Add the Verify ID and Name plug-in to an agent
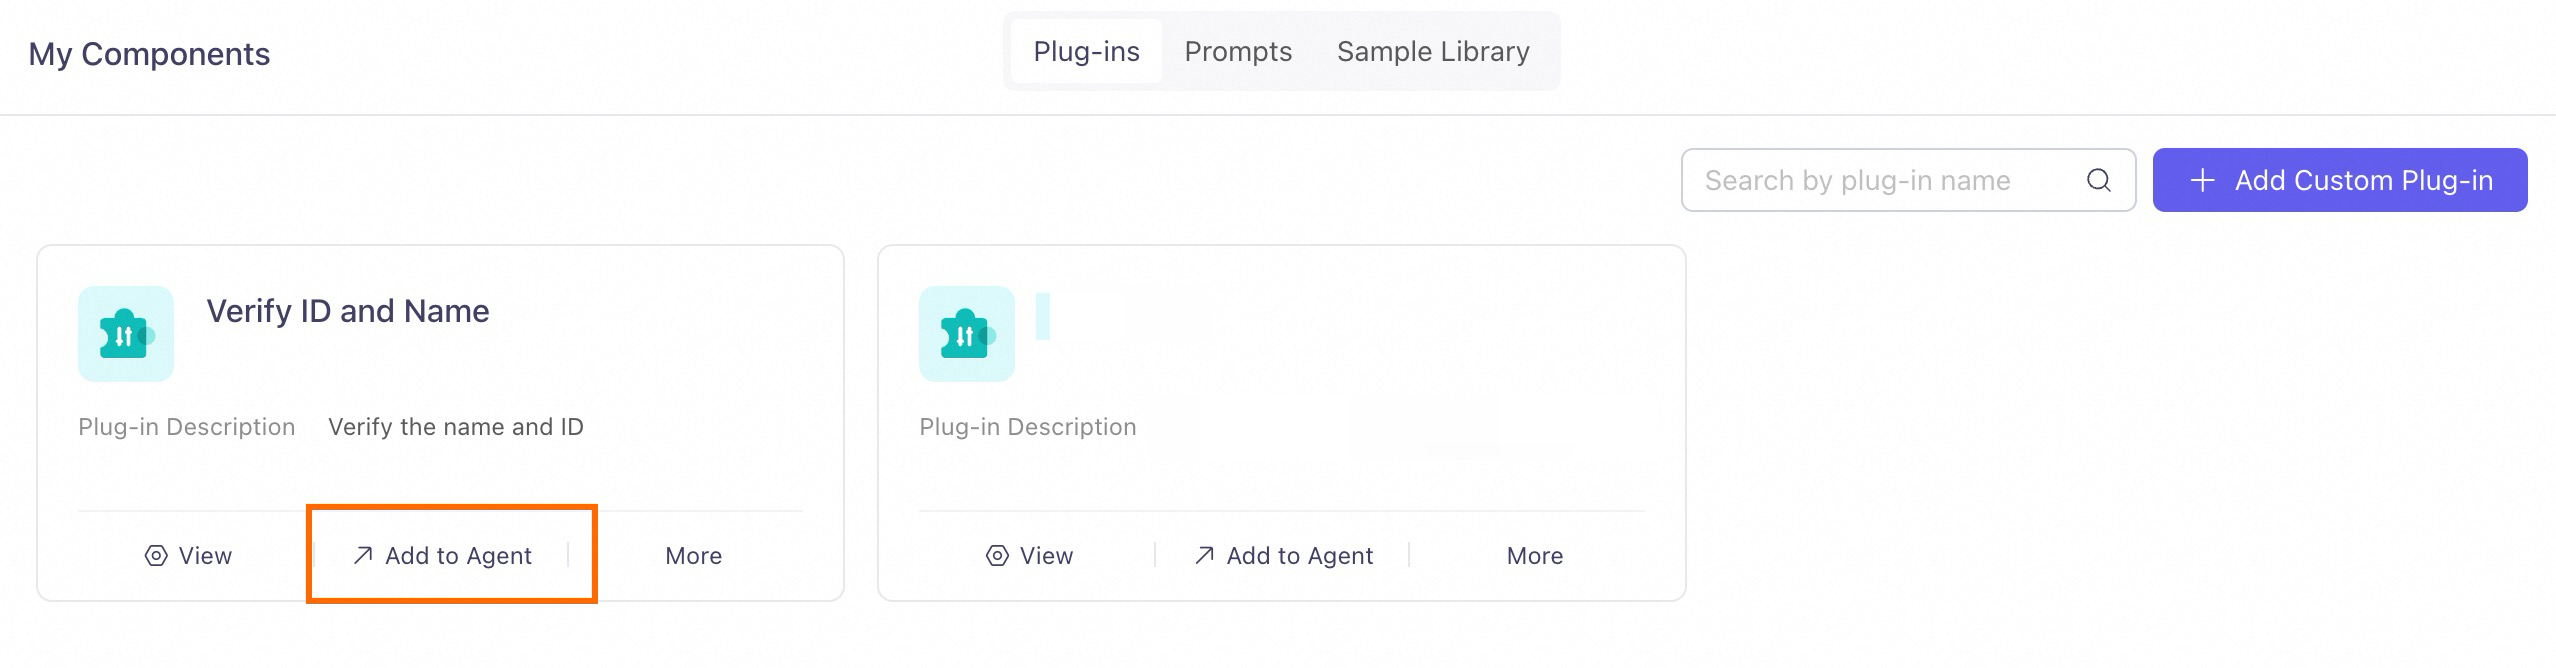 point(442,556)
